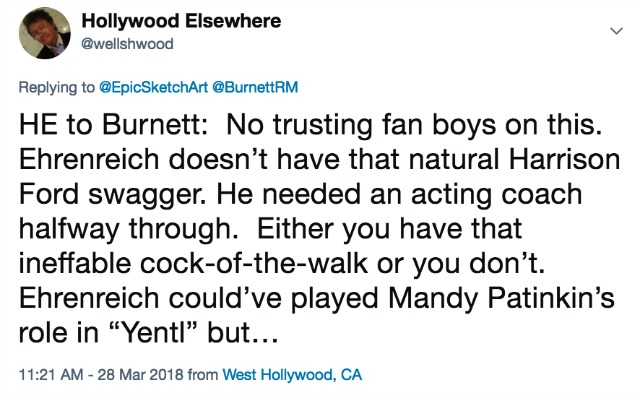The height and width of the screenshot is (393, 640).
Task: Open the West Hollywood, CA location link
Action: 292,375
